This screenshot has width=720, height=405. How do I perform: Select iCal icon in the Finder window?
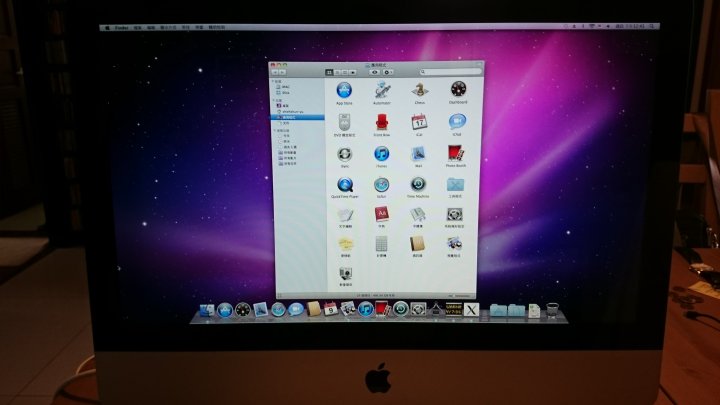pyautogui.click(x=419, y=123)
